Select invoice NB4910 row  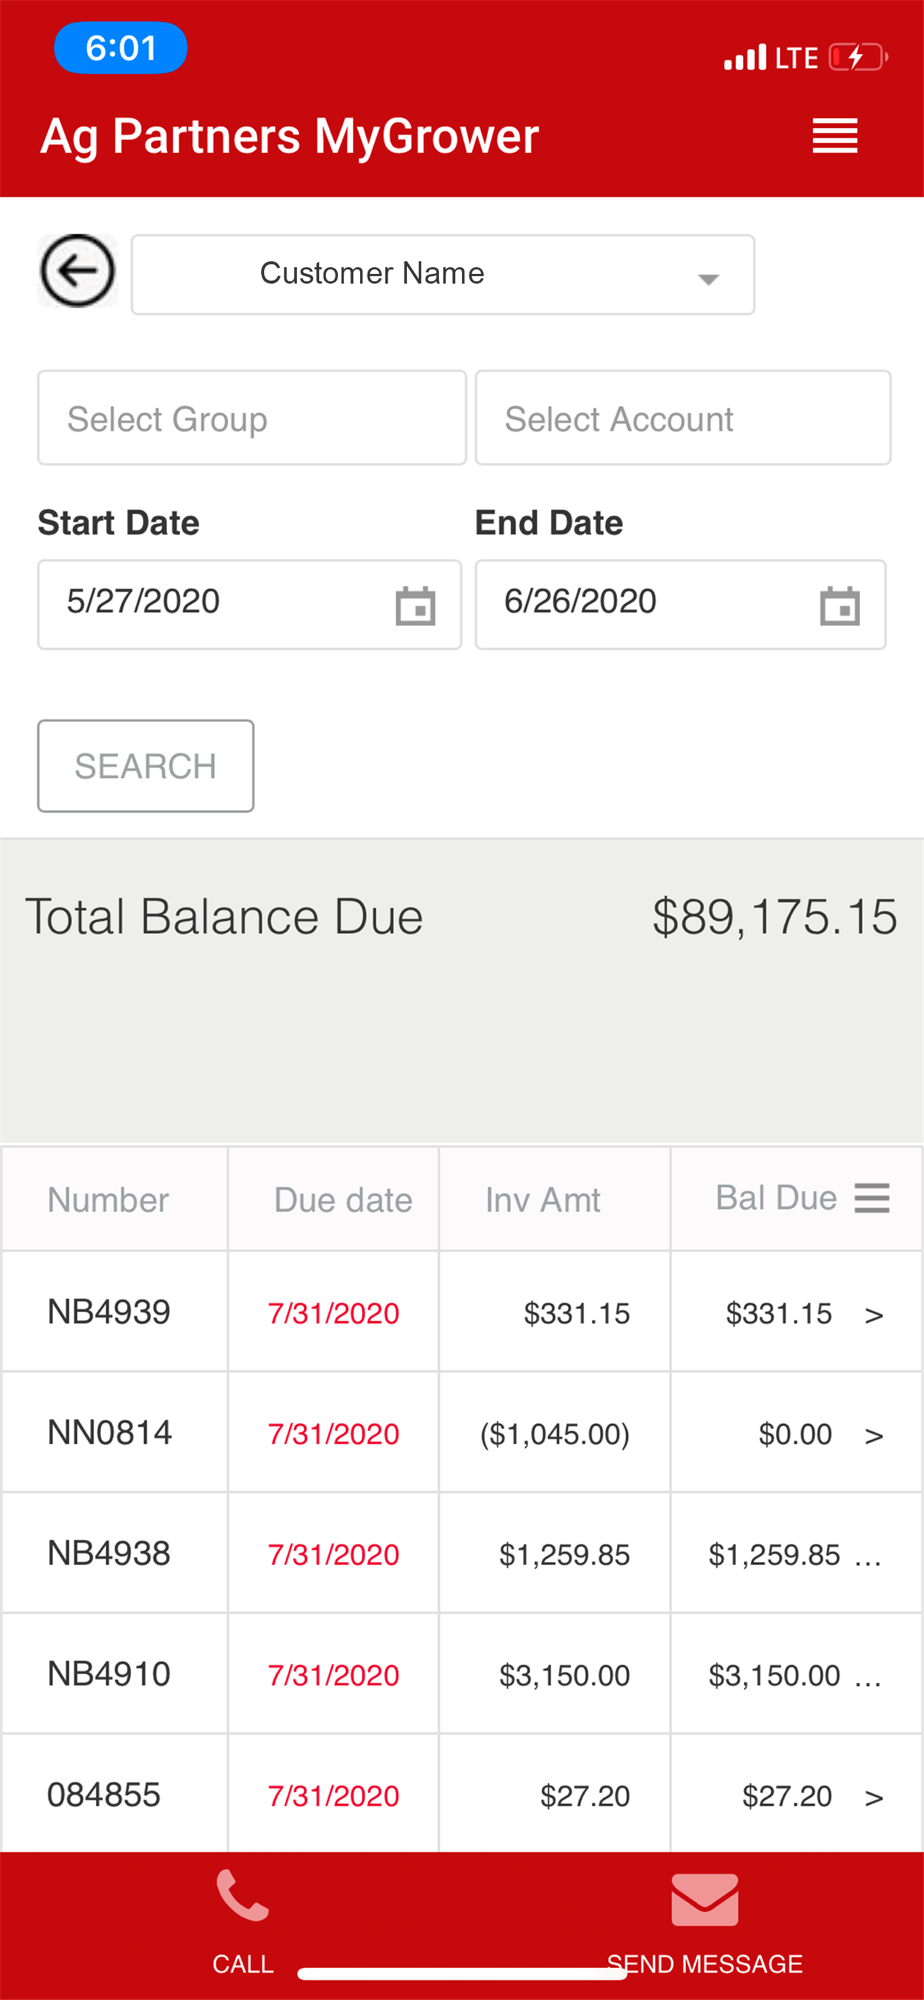point(109,1674)
